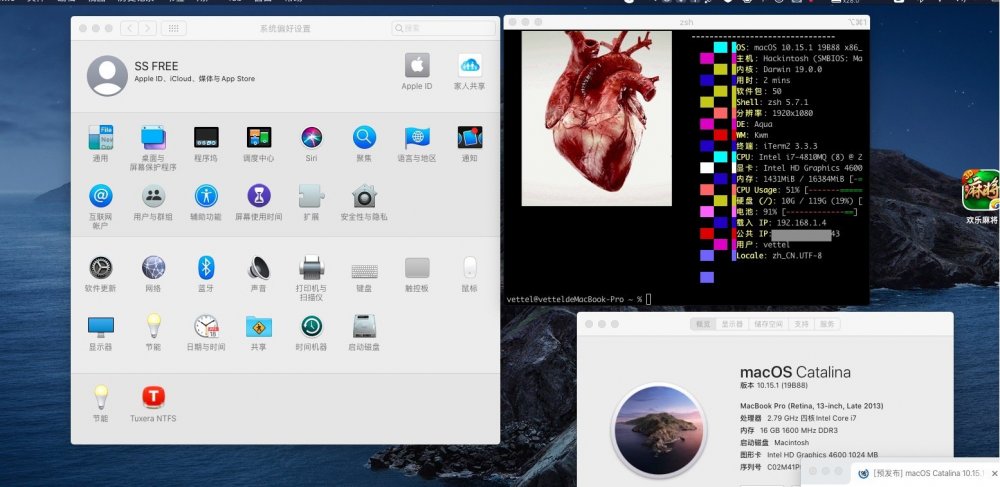Click 'OS: macOS 10.15.1' terminal line
The width and height of the screenshot is (1000, 487).
pos(798,47)
